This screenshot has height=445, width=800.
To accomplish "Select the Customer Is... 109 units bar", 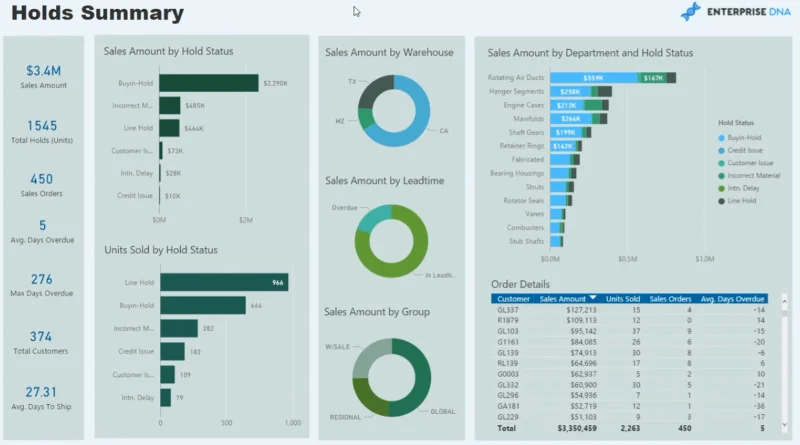I will (167, 375).
